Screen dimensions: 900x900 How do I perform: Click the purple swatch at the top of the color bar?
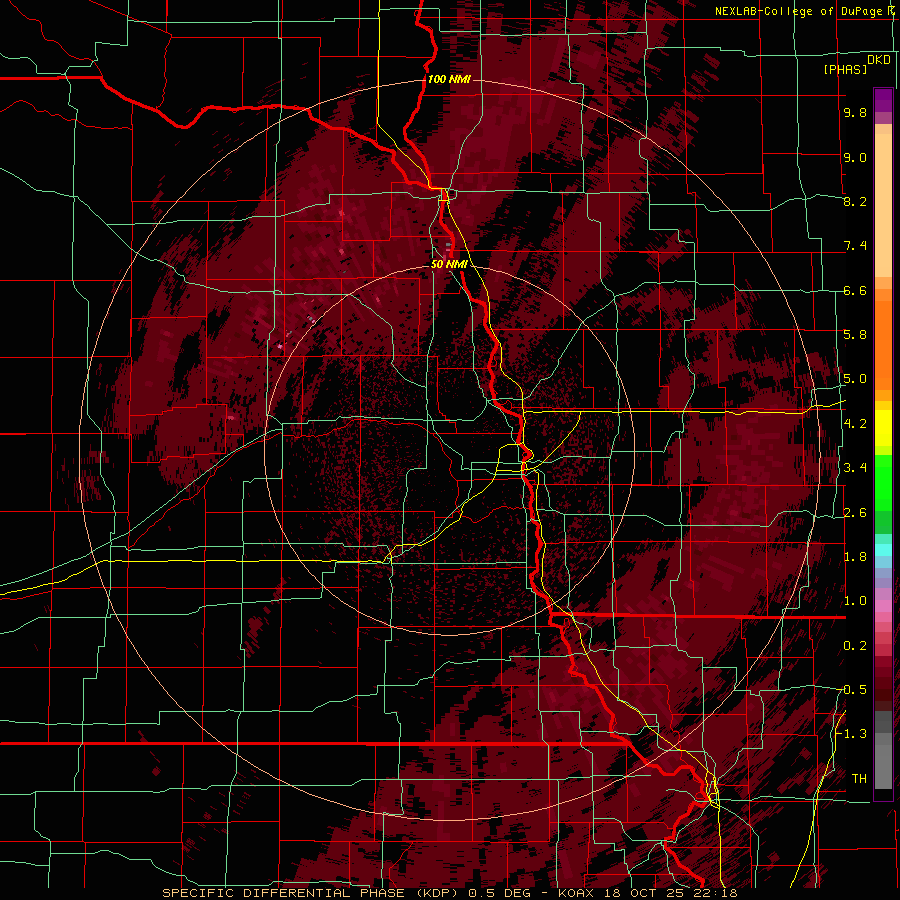coord(883,100)
